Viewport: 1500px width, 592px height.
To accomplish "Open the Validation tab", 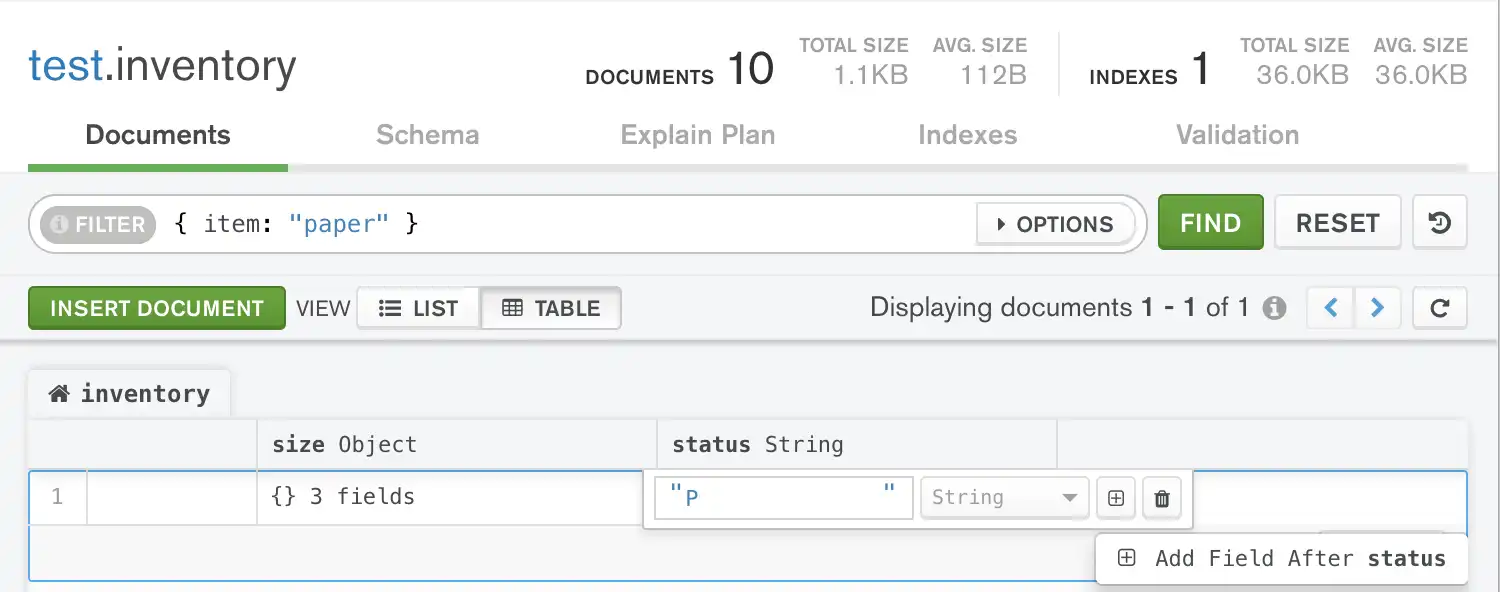I will tap(1236, 134).
